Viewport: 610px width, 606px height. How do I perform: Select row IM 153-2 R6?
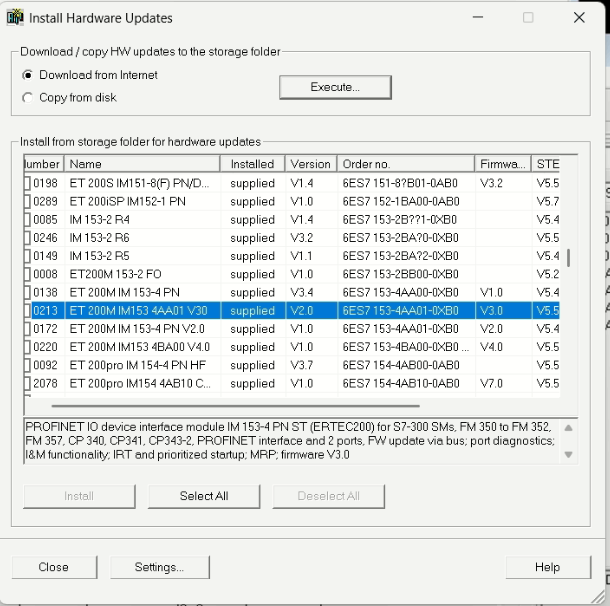292,238
